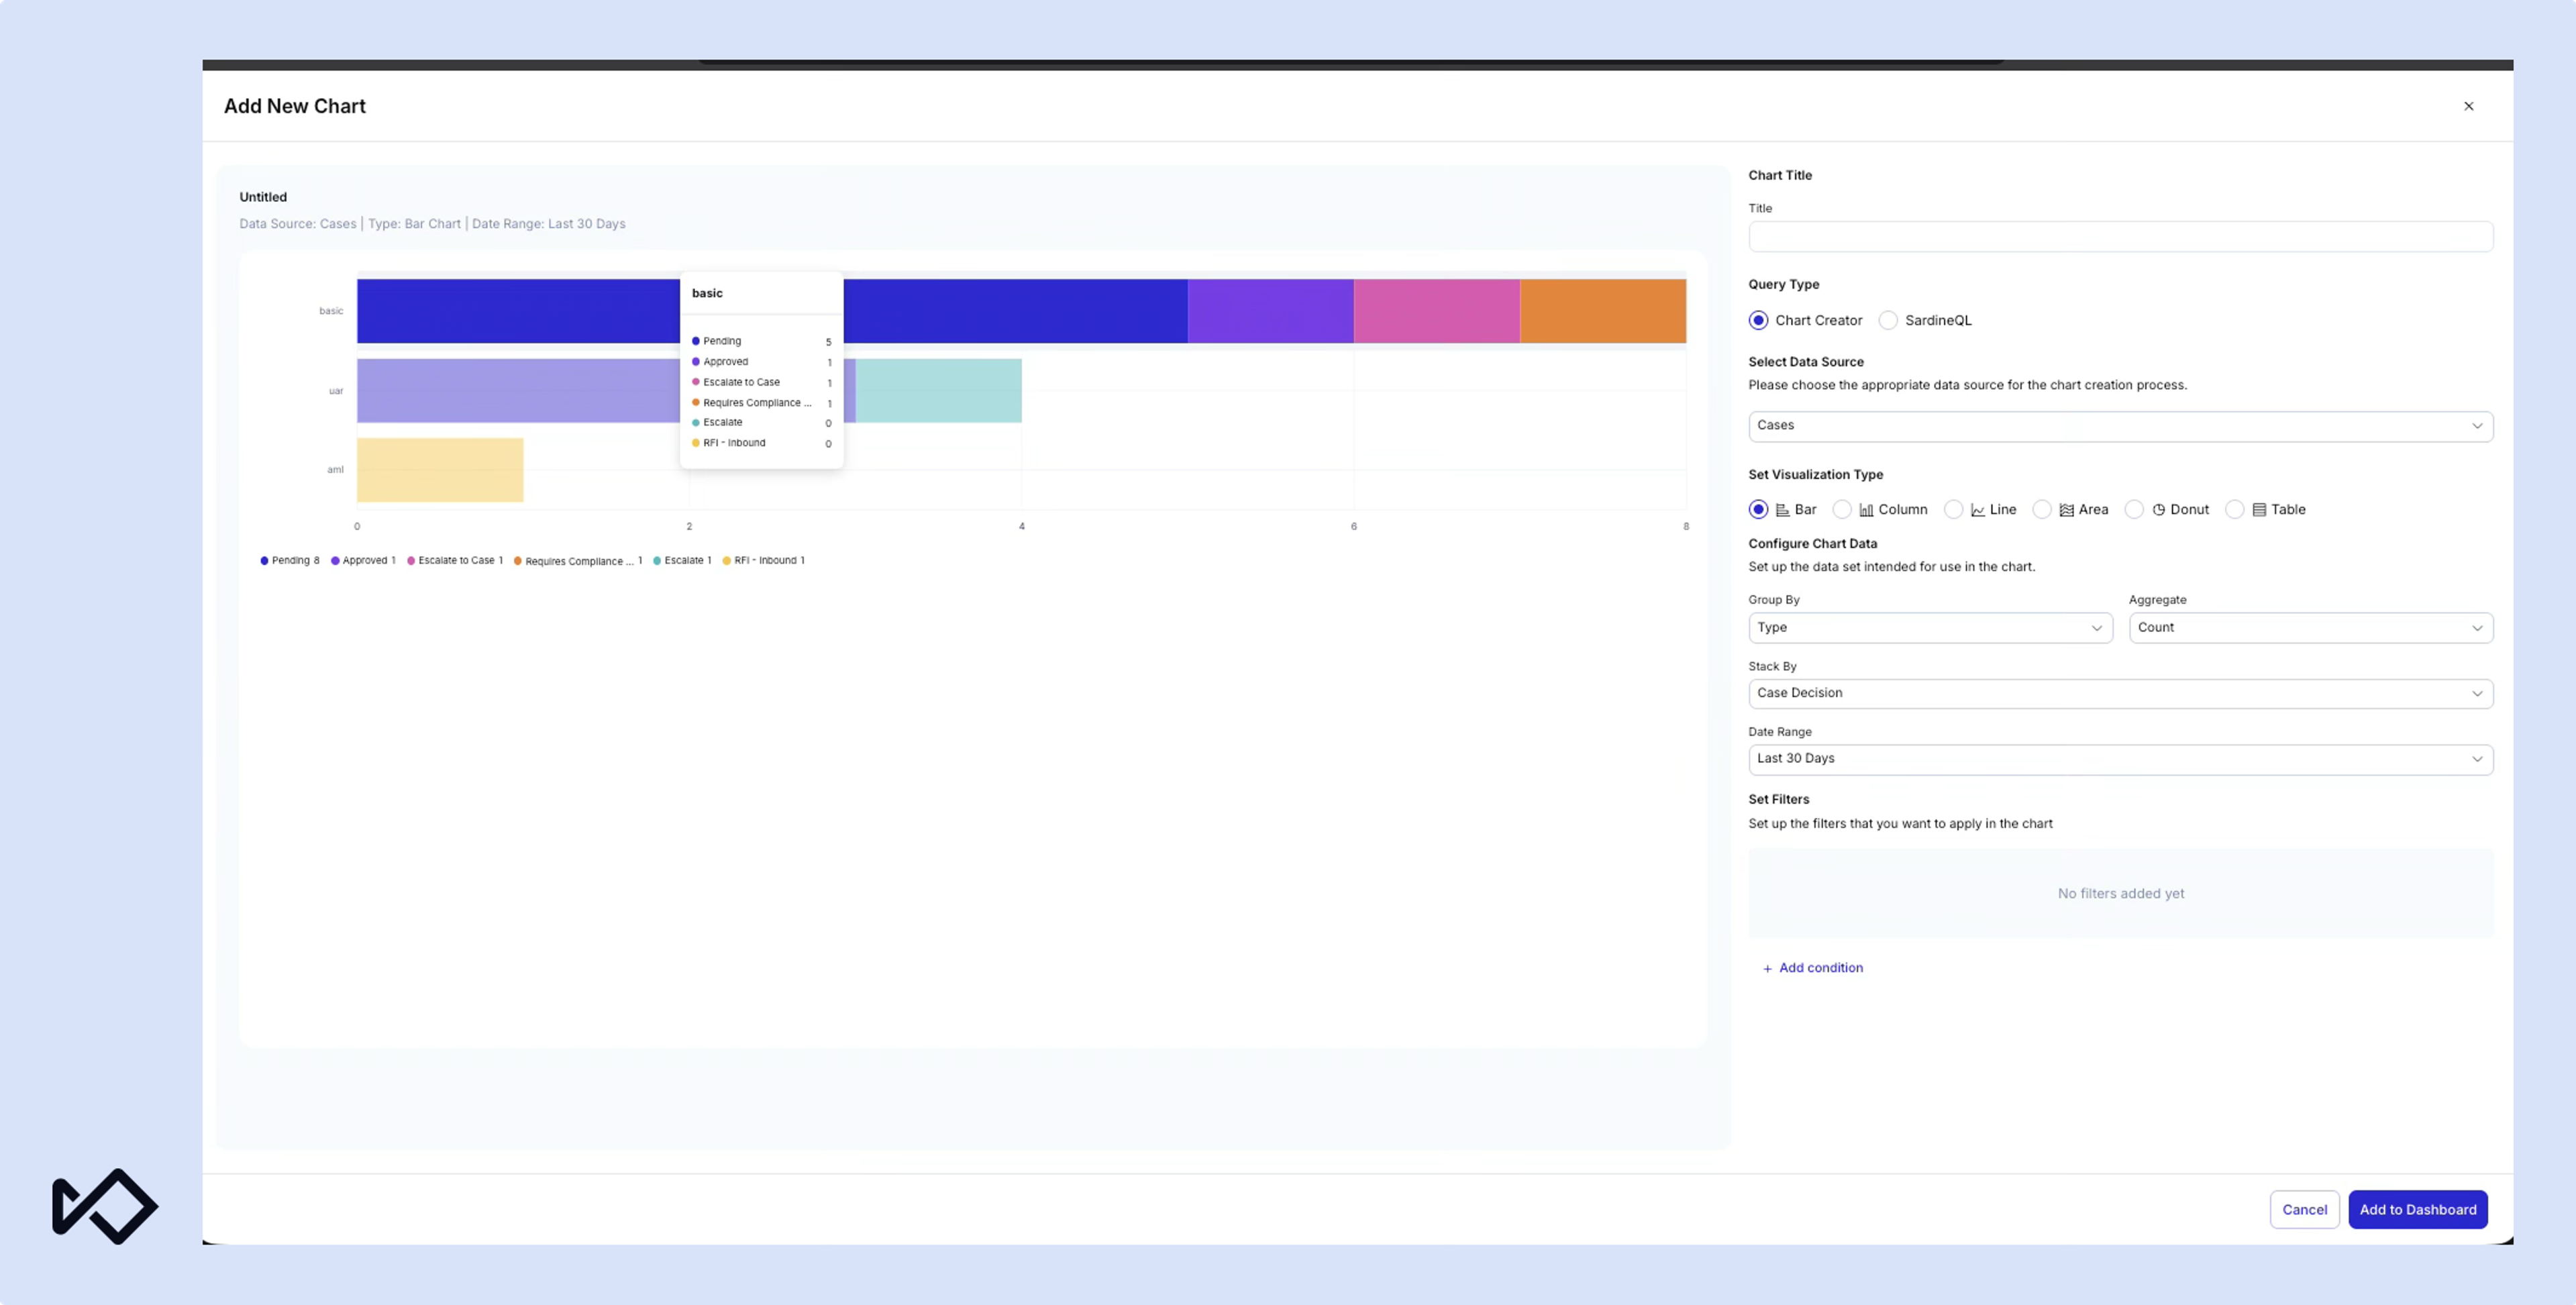This screenshot has height=1305, width=2576.
Task: Click the yellow aml bar
Action: point(440,470)
